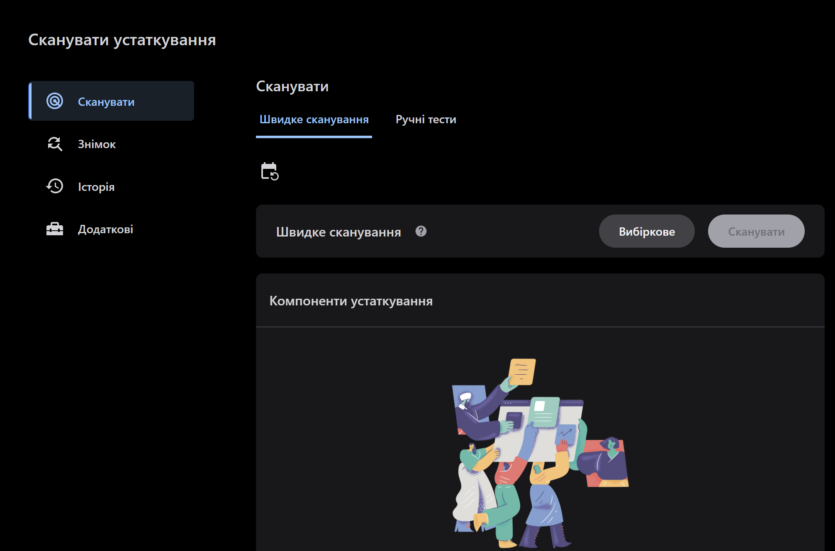Open the Сканувати sidebar label
The image size is (835, 551).
[106, 102]
